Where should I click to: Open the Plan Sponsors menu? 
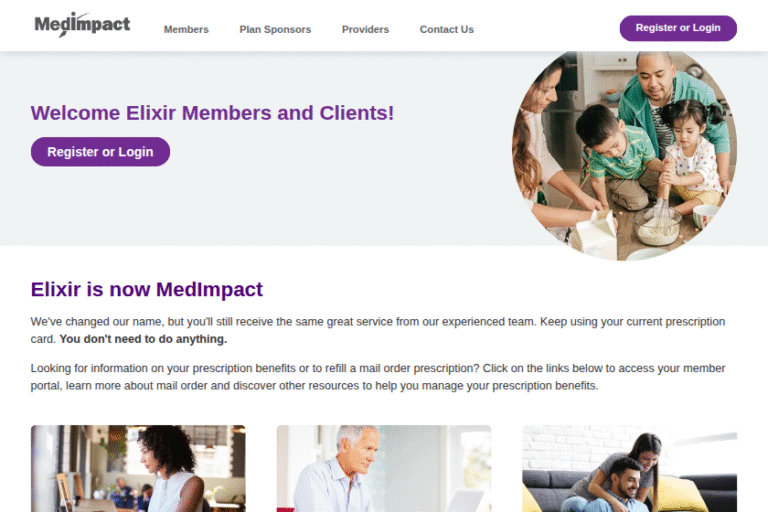275,29
